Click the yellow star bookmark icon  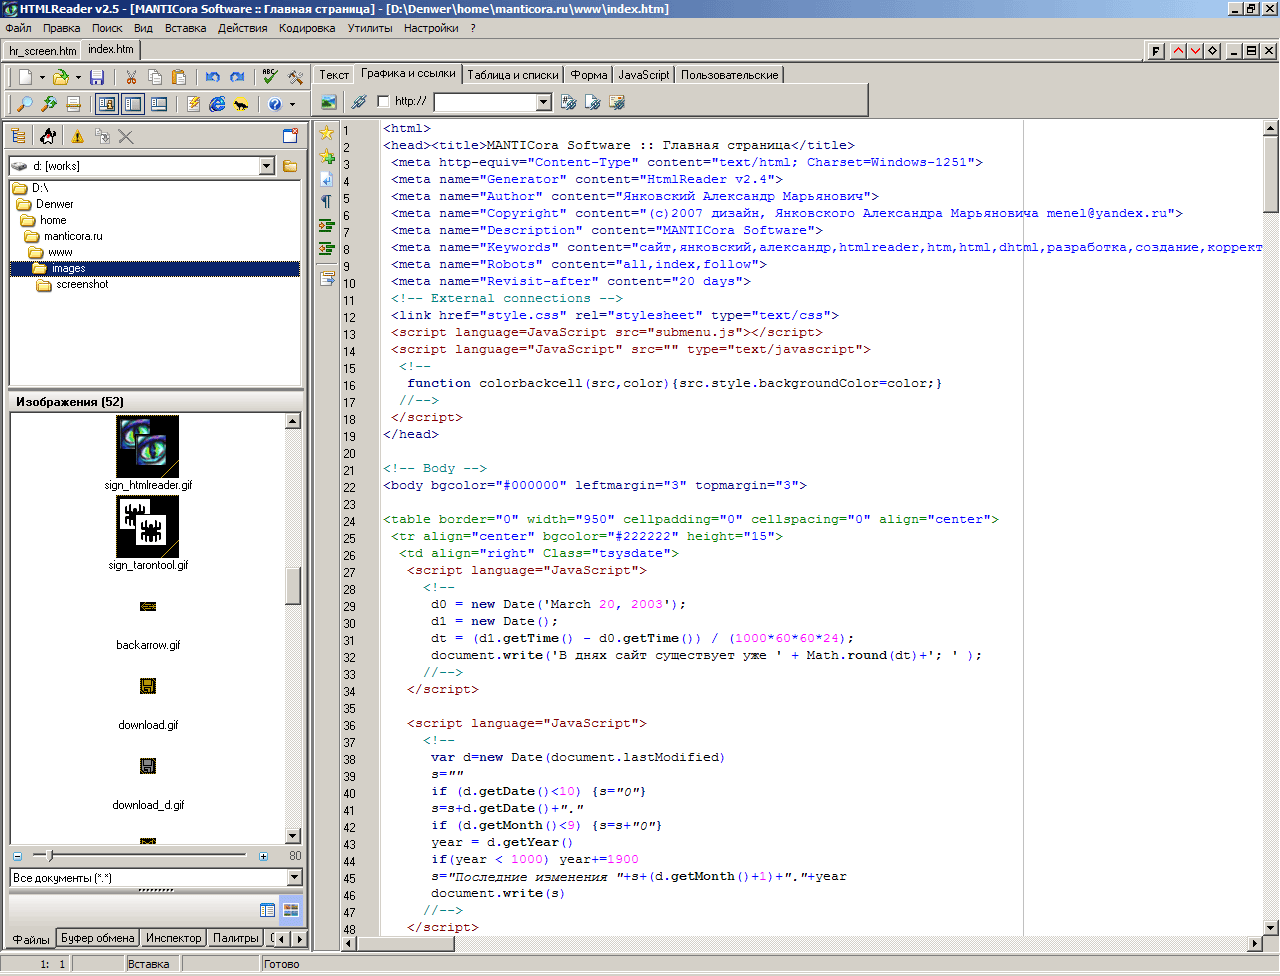coord(327,132)
